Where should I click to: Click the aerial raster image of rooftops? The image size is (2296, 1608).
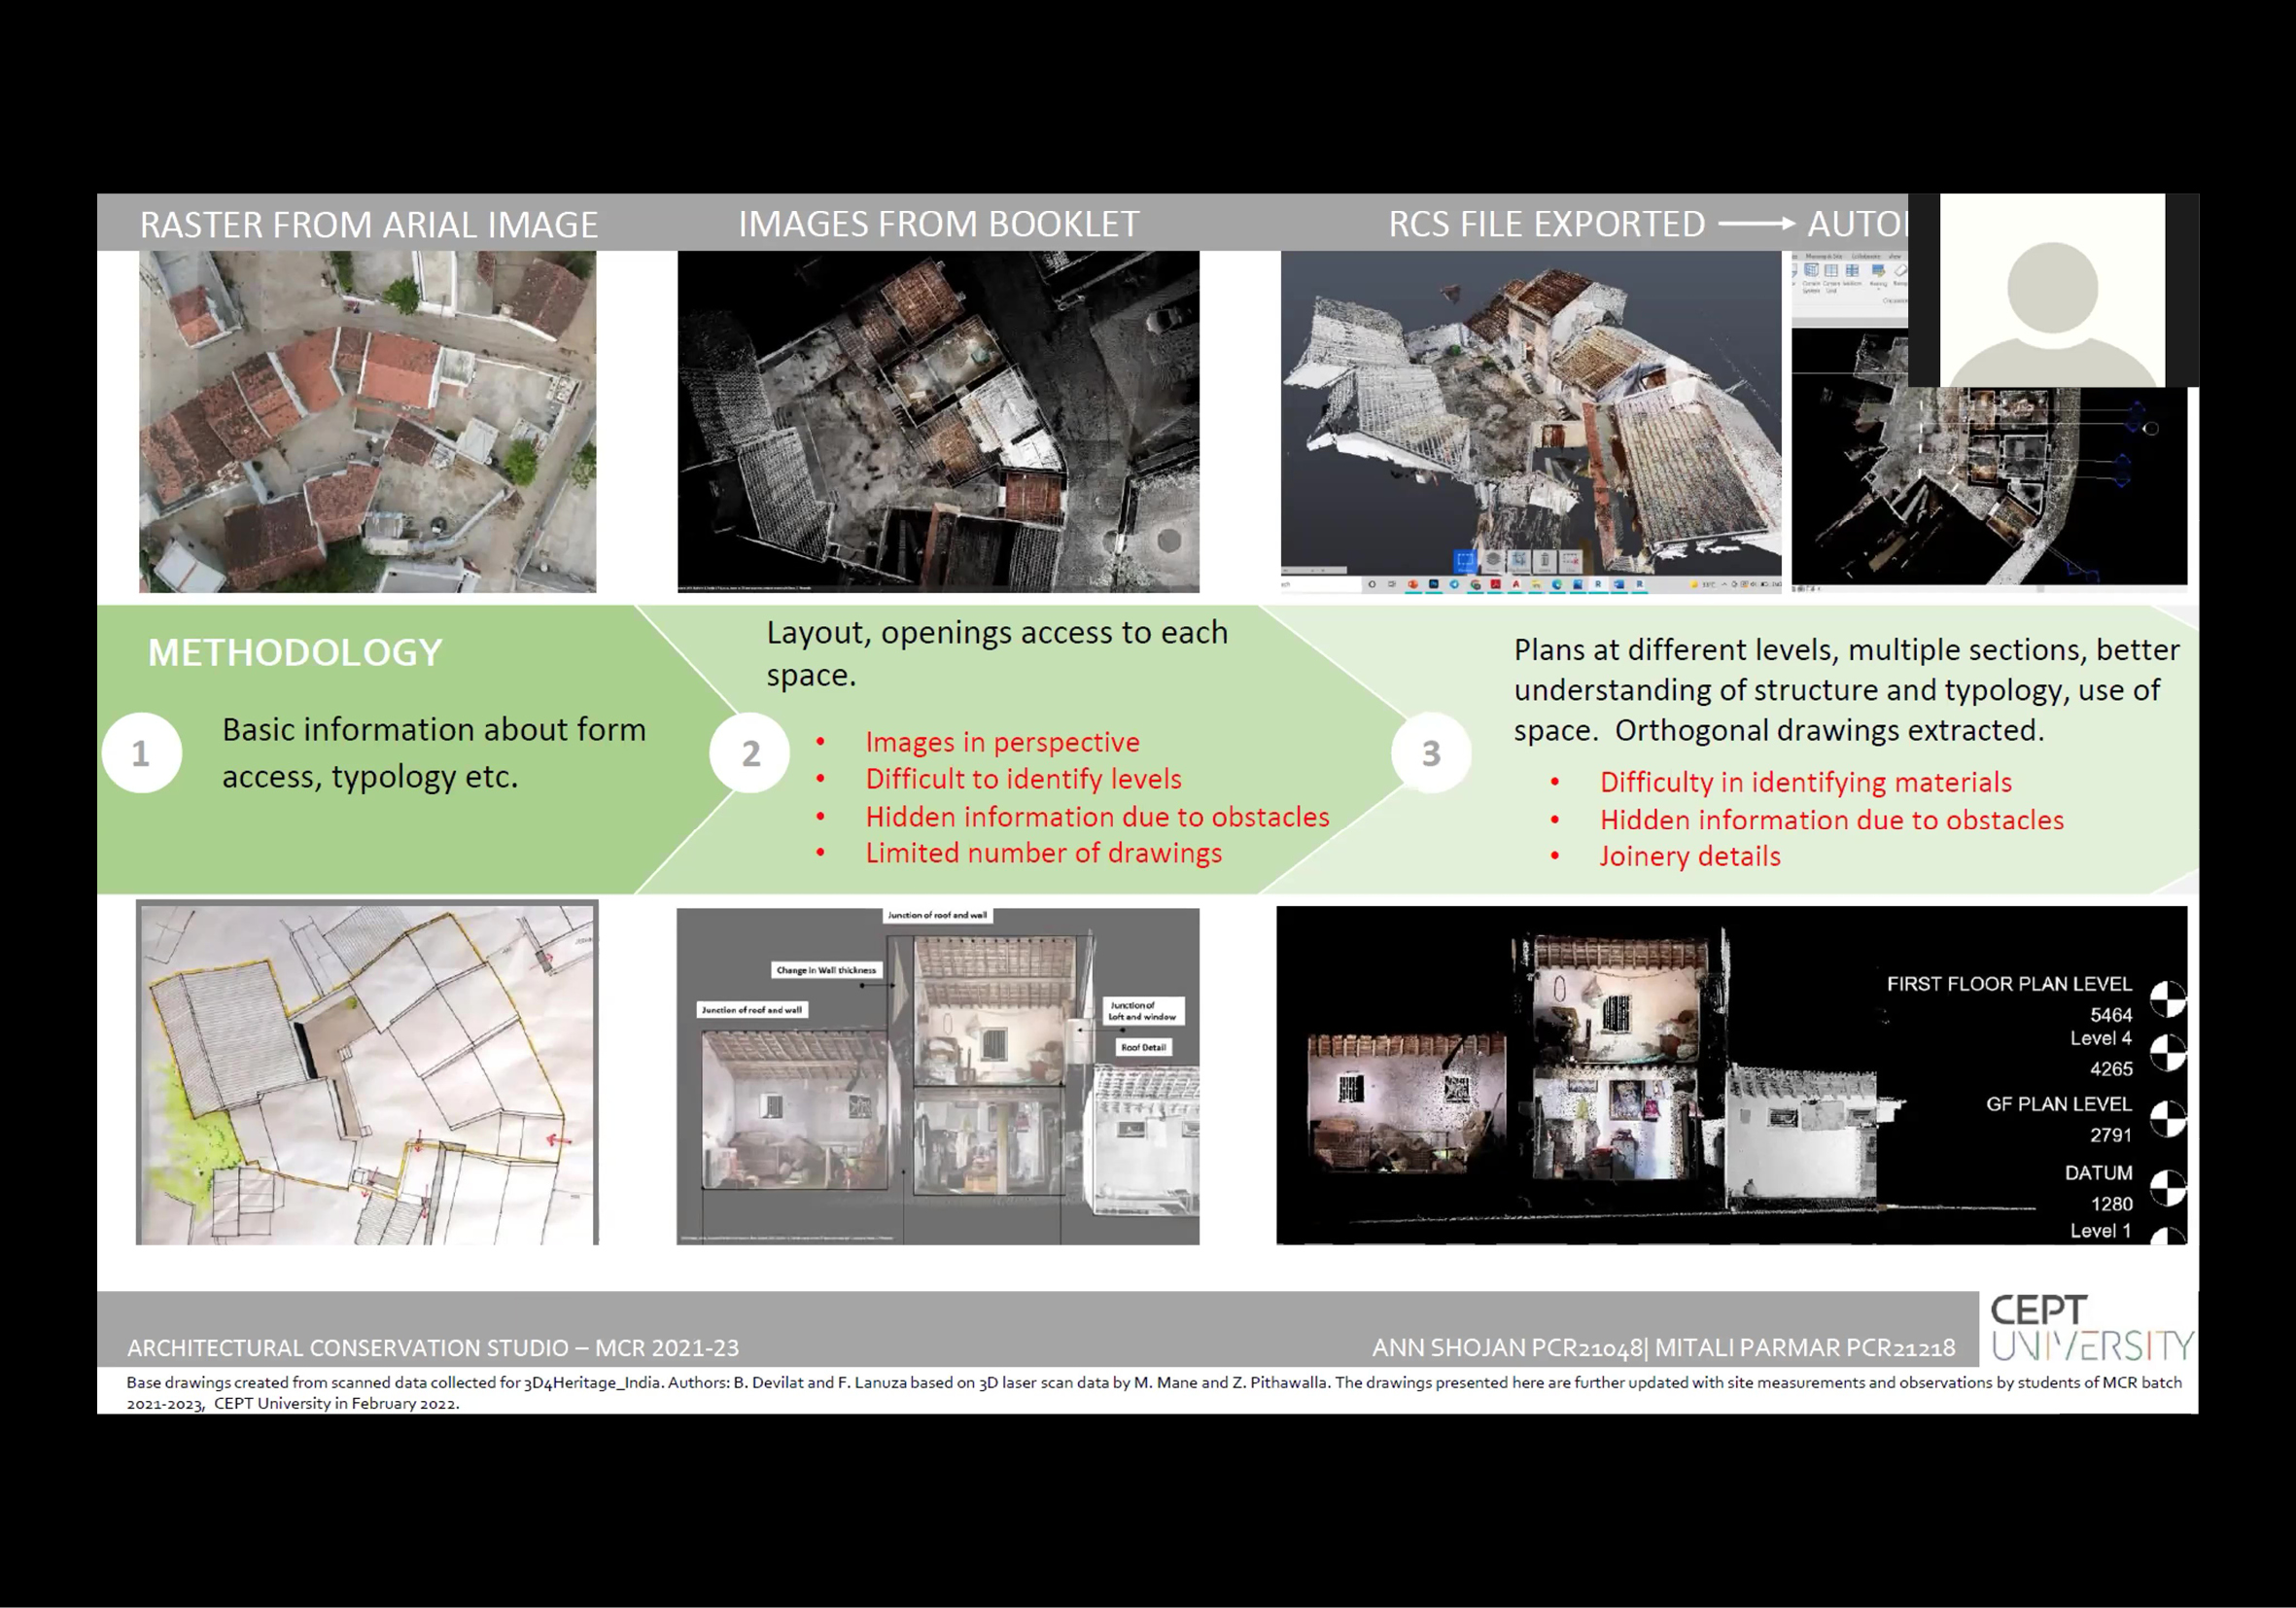[367, 421]
